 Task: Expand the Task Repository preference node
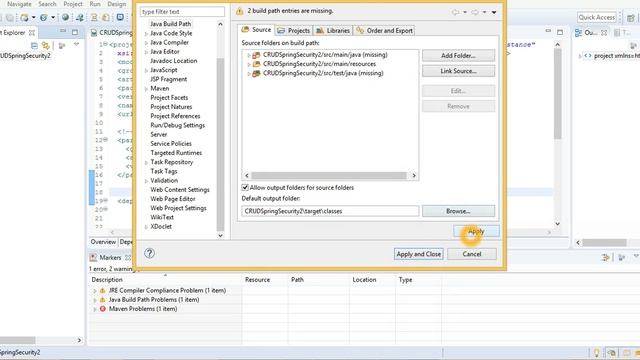pos(146,162)
